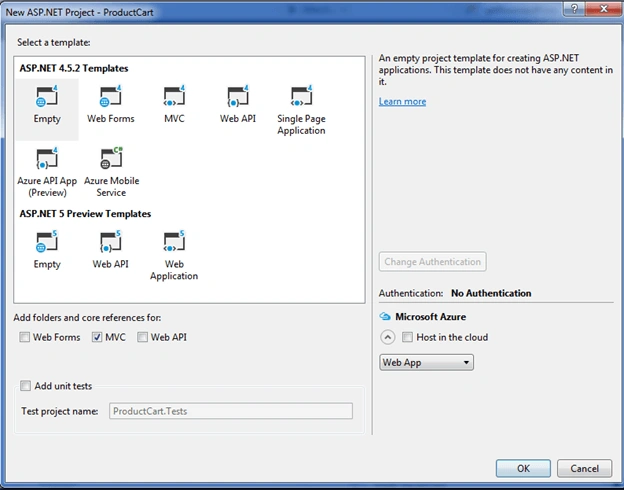Enable the Add unit tests checkbox

pyautogui.click(x=25, y=386)
